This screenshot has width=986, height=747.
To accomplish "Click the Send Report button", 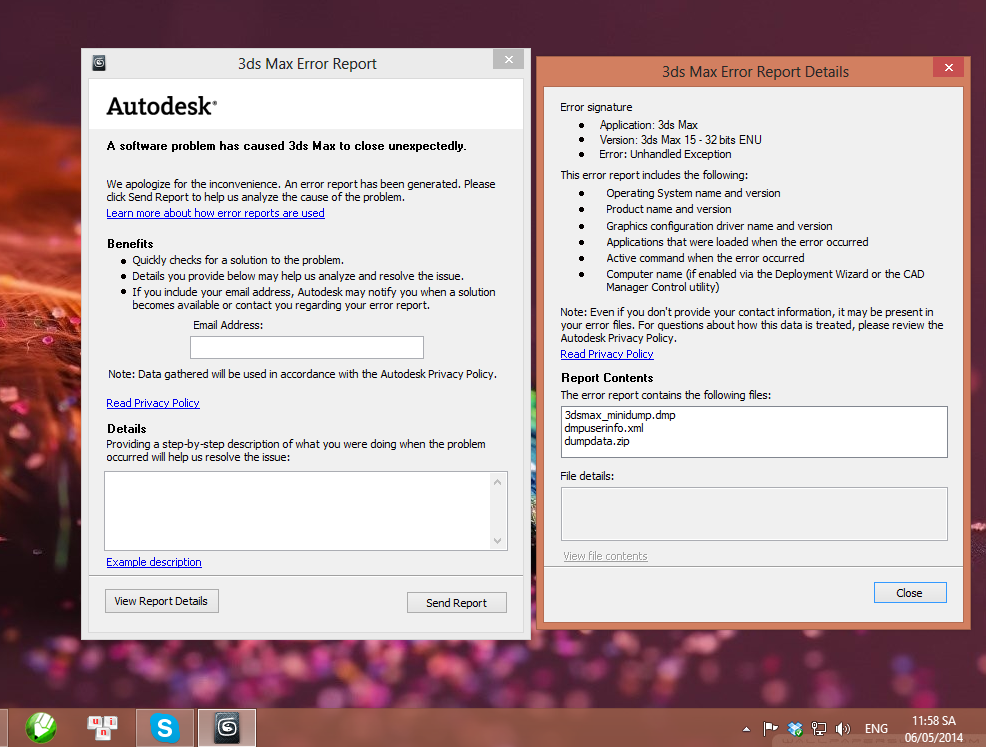I will 457,603.
